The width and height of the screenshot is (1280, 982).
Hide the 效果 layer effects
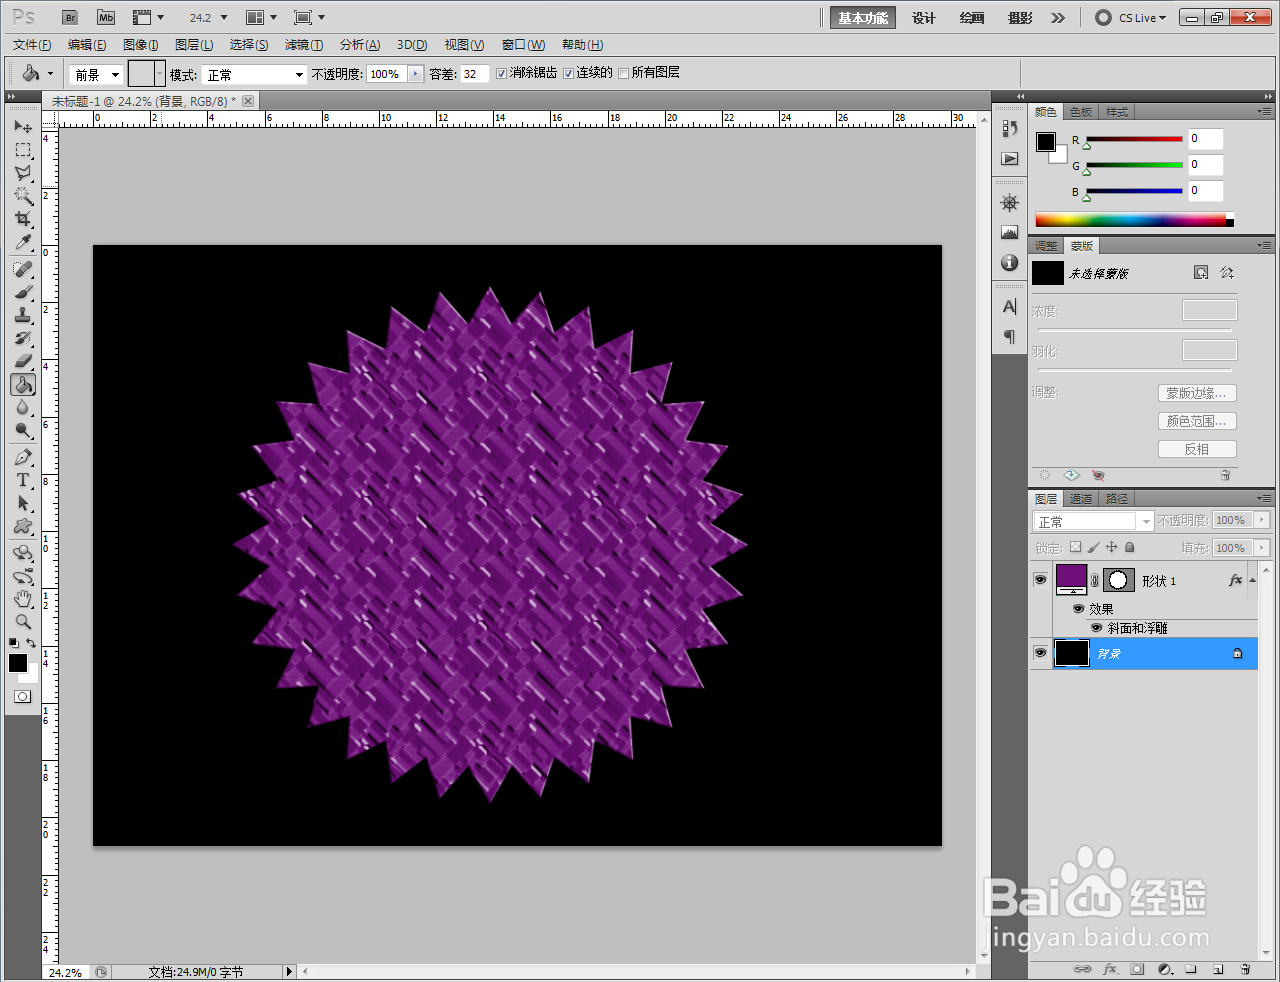click(1078, 608)
